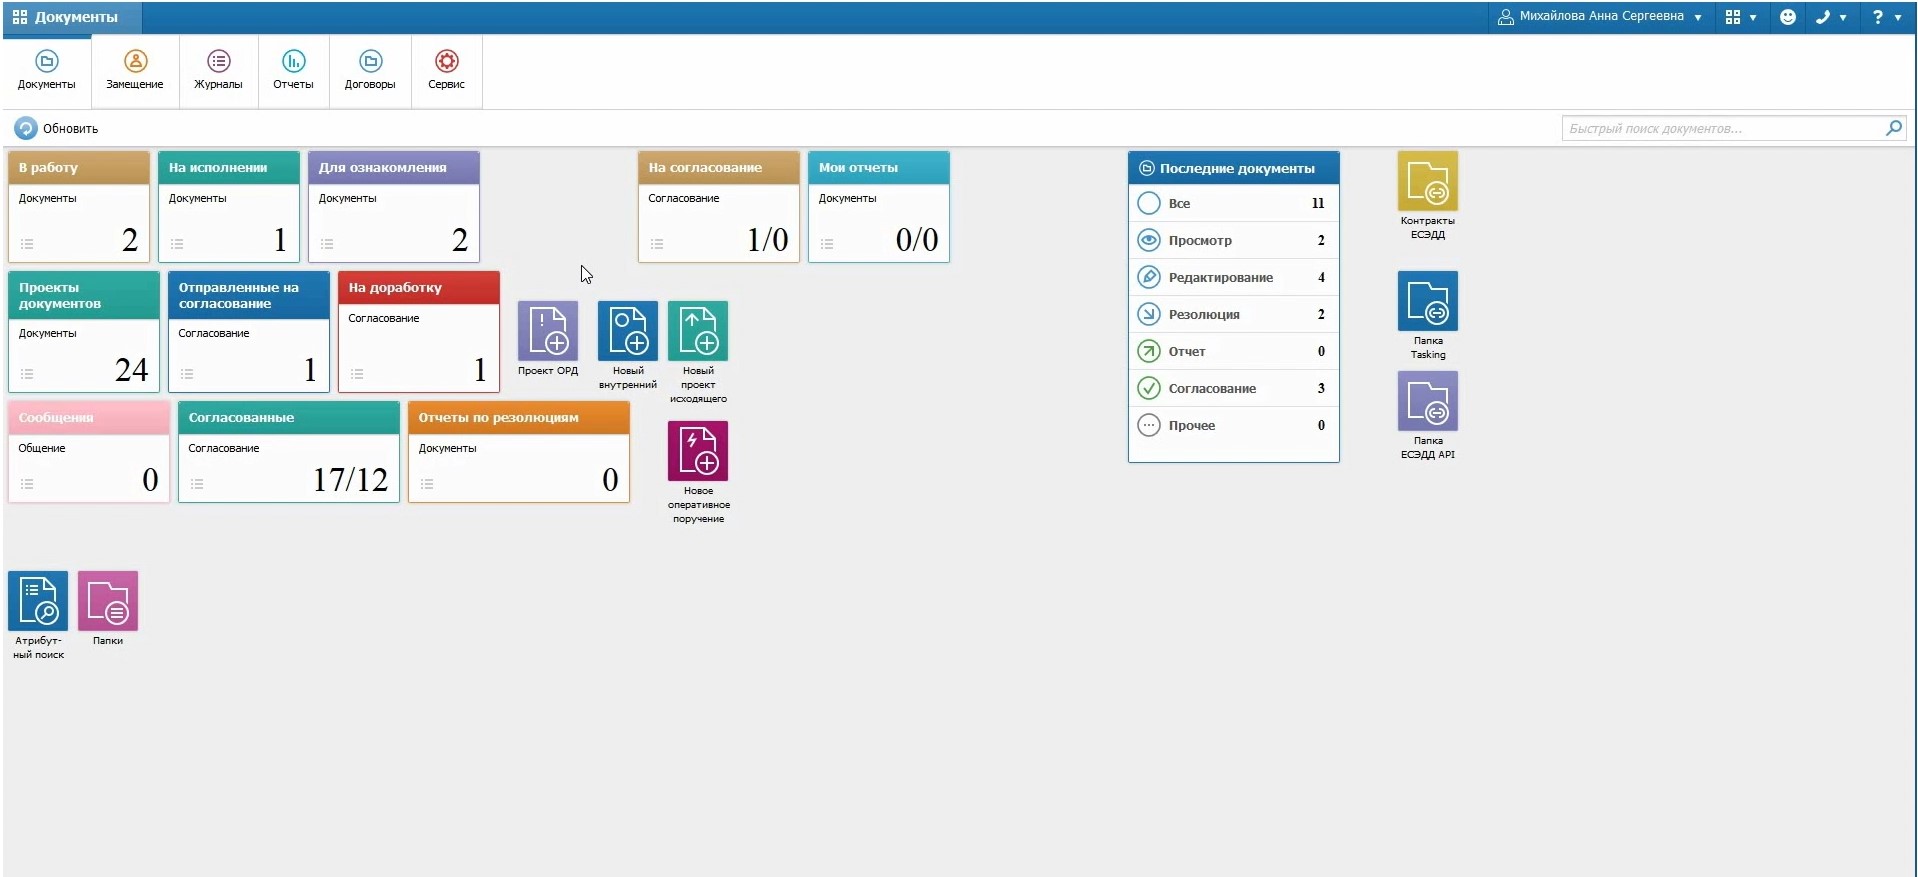This screenshot has height=877, width=1918.
Task: Click the search magnifier icon
Action: [x=1894, y=128]
